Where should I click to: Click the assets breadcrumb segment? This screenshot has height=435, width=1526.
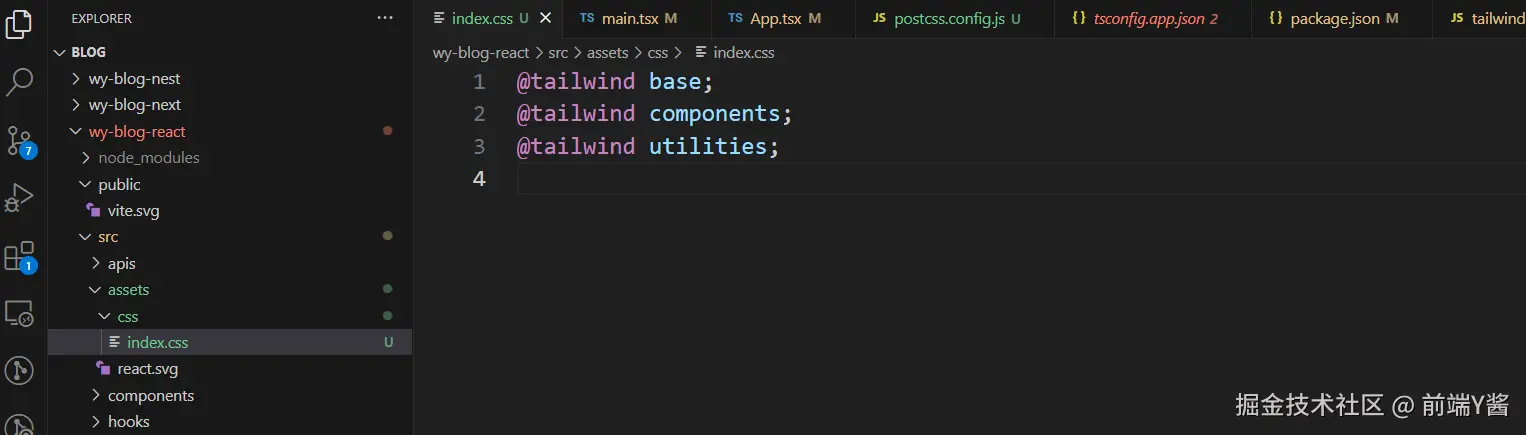607,52
